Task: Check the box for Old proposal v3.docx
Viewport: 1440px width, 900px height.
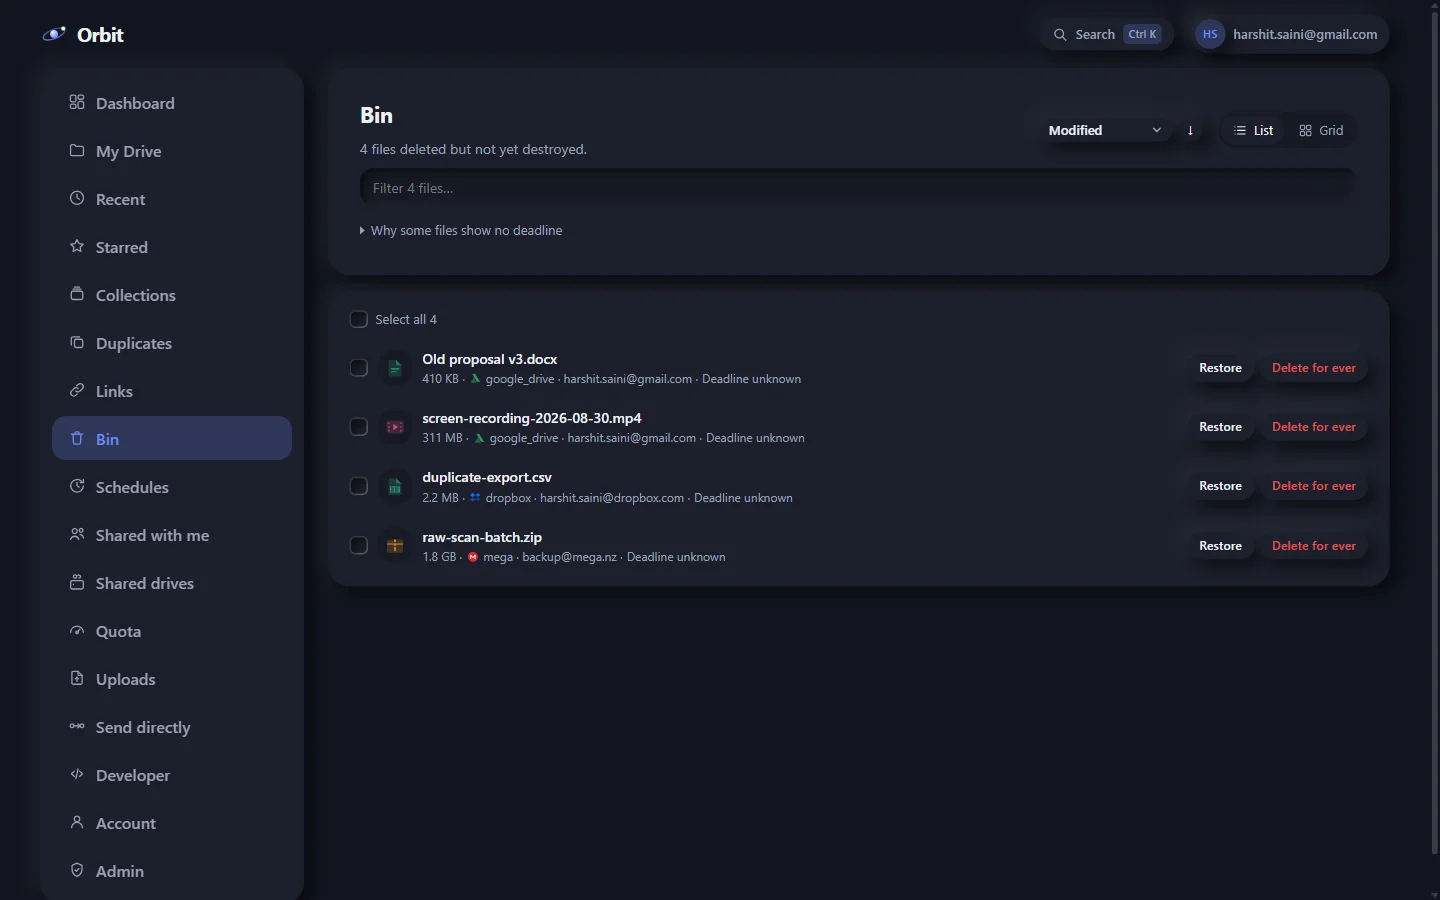Action: tap(359, 368)
